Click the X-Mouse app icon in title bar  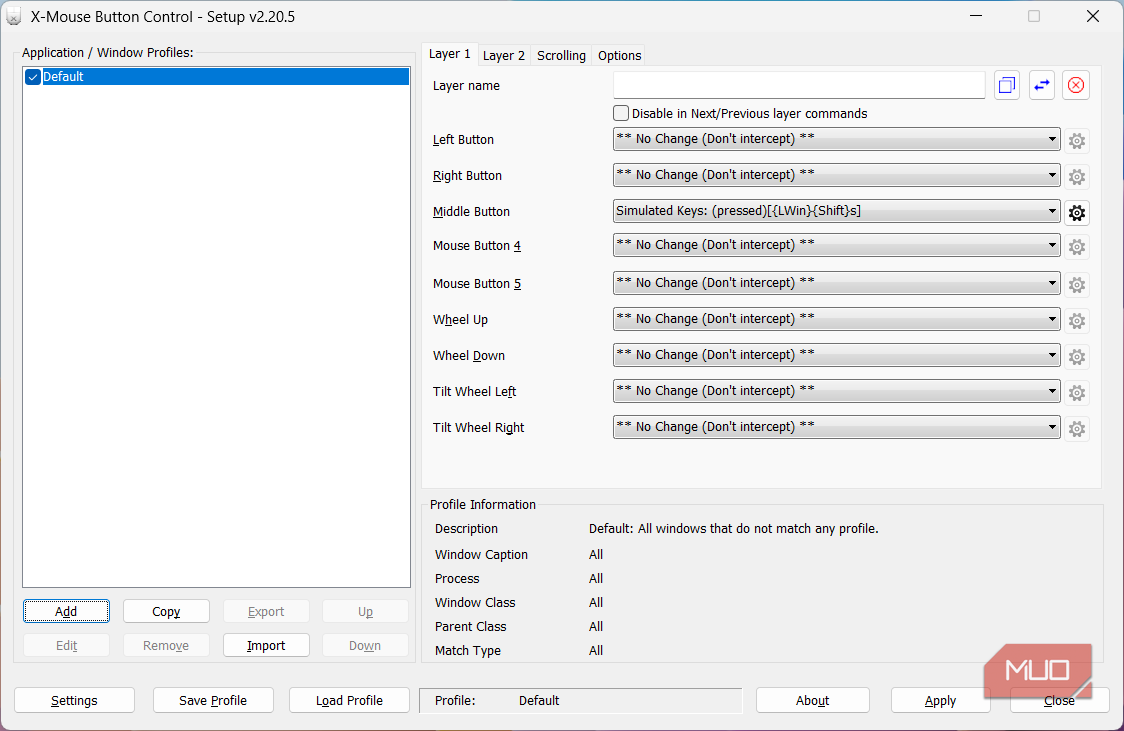click(x=14, y=16)
